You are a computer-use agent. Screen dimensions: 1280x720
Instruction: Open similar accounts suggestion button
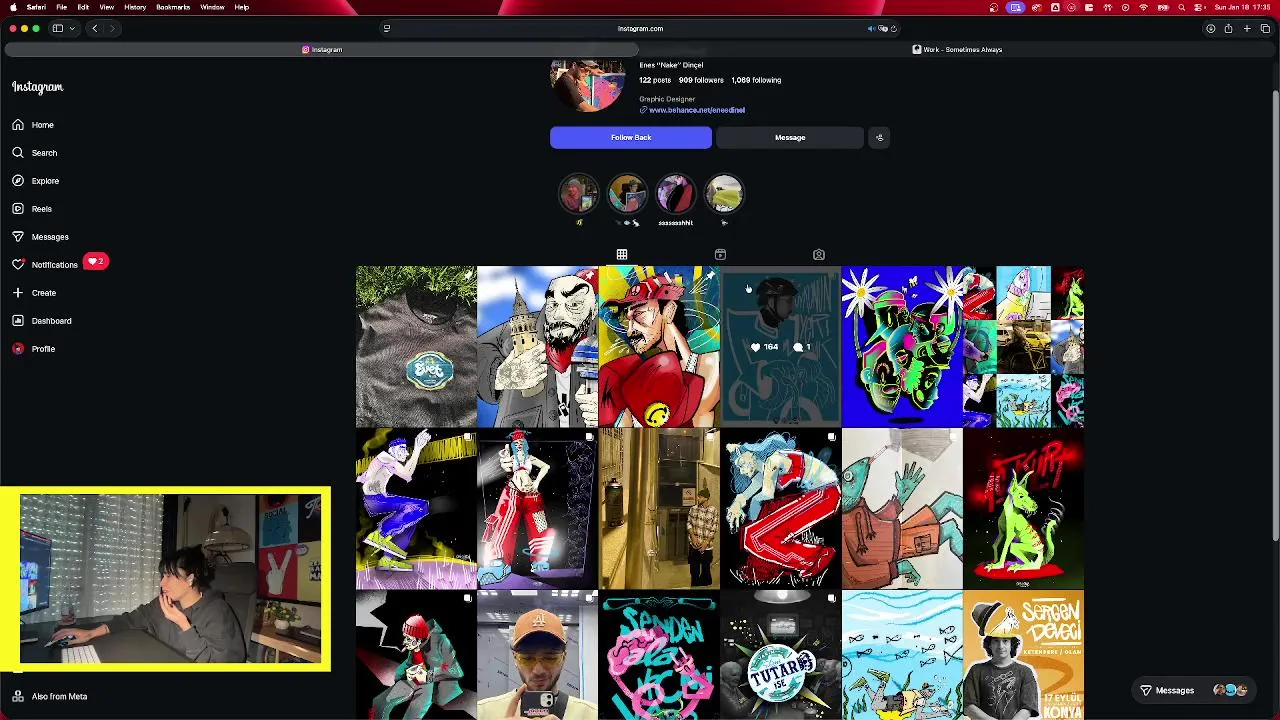click(879, 138)
